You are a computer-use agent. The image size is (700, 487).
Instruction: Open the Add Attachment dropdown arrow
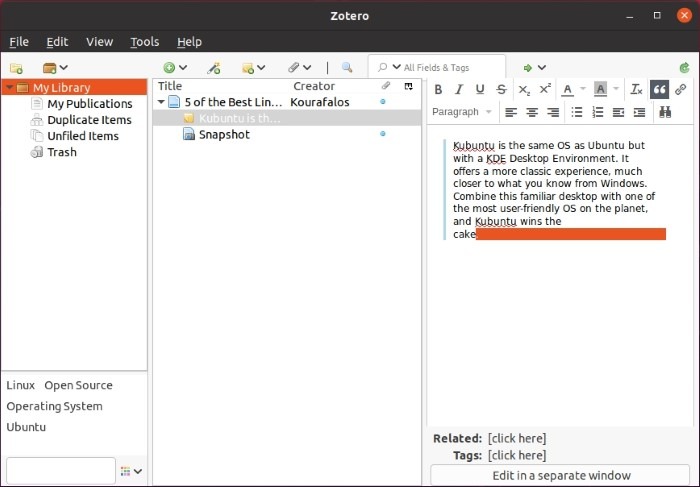click(x=307, y=68)
